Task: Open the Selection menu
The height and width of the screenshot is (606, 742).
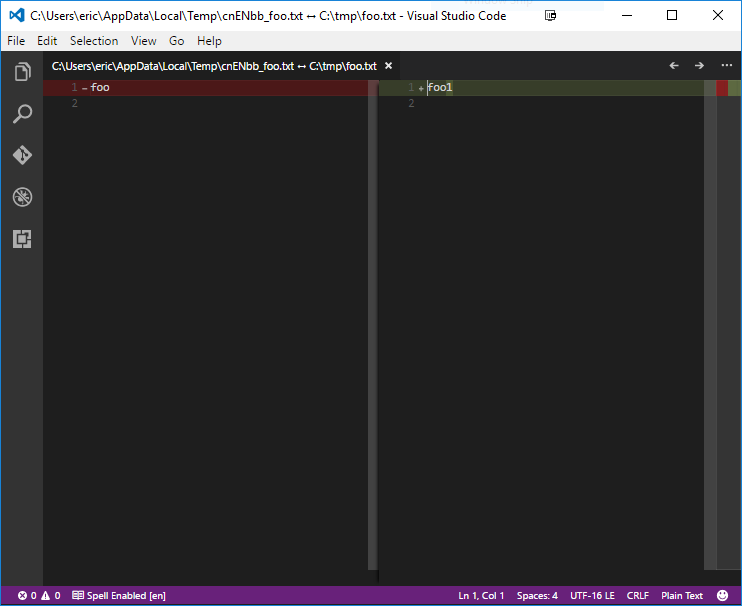Action: 94,41
